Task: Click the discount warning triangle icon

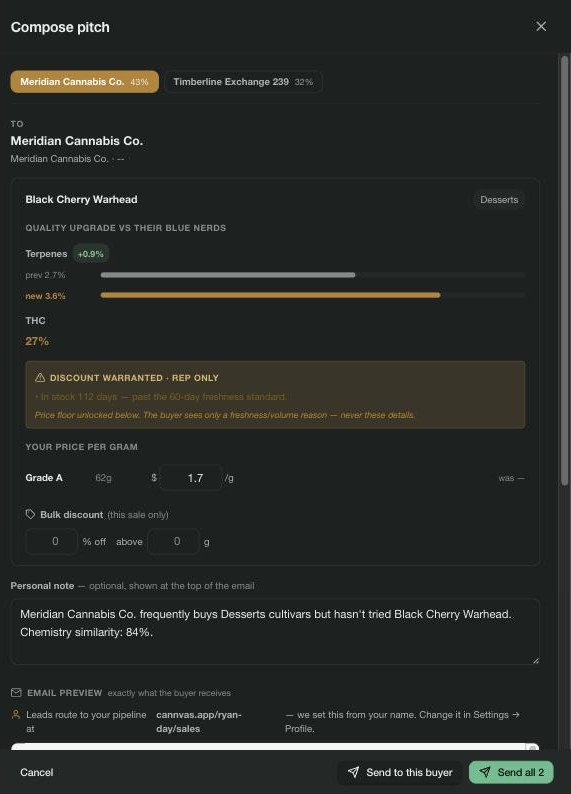Action: tap(40, 378)
